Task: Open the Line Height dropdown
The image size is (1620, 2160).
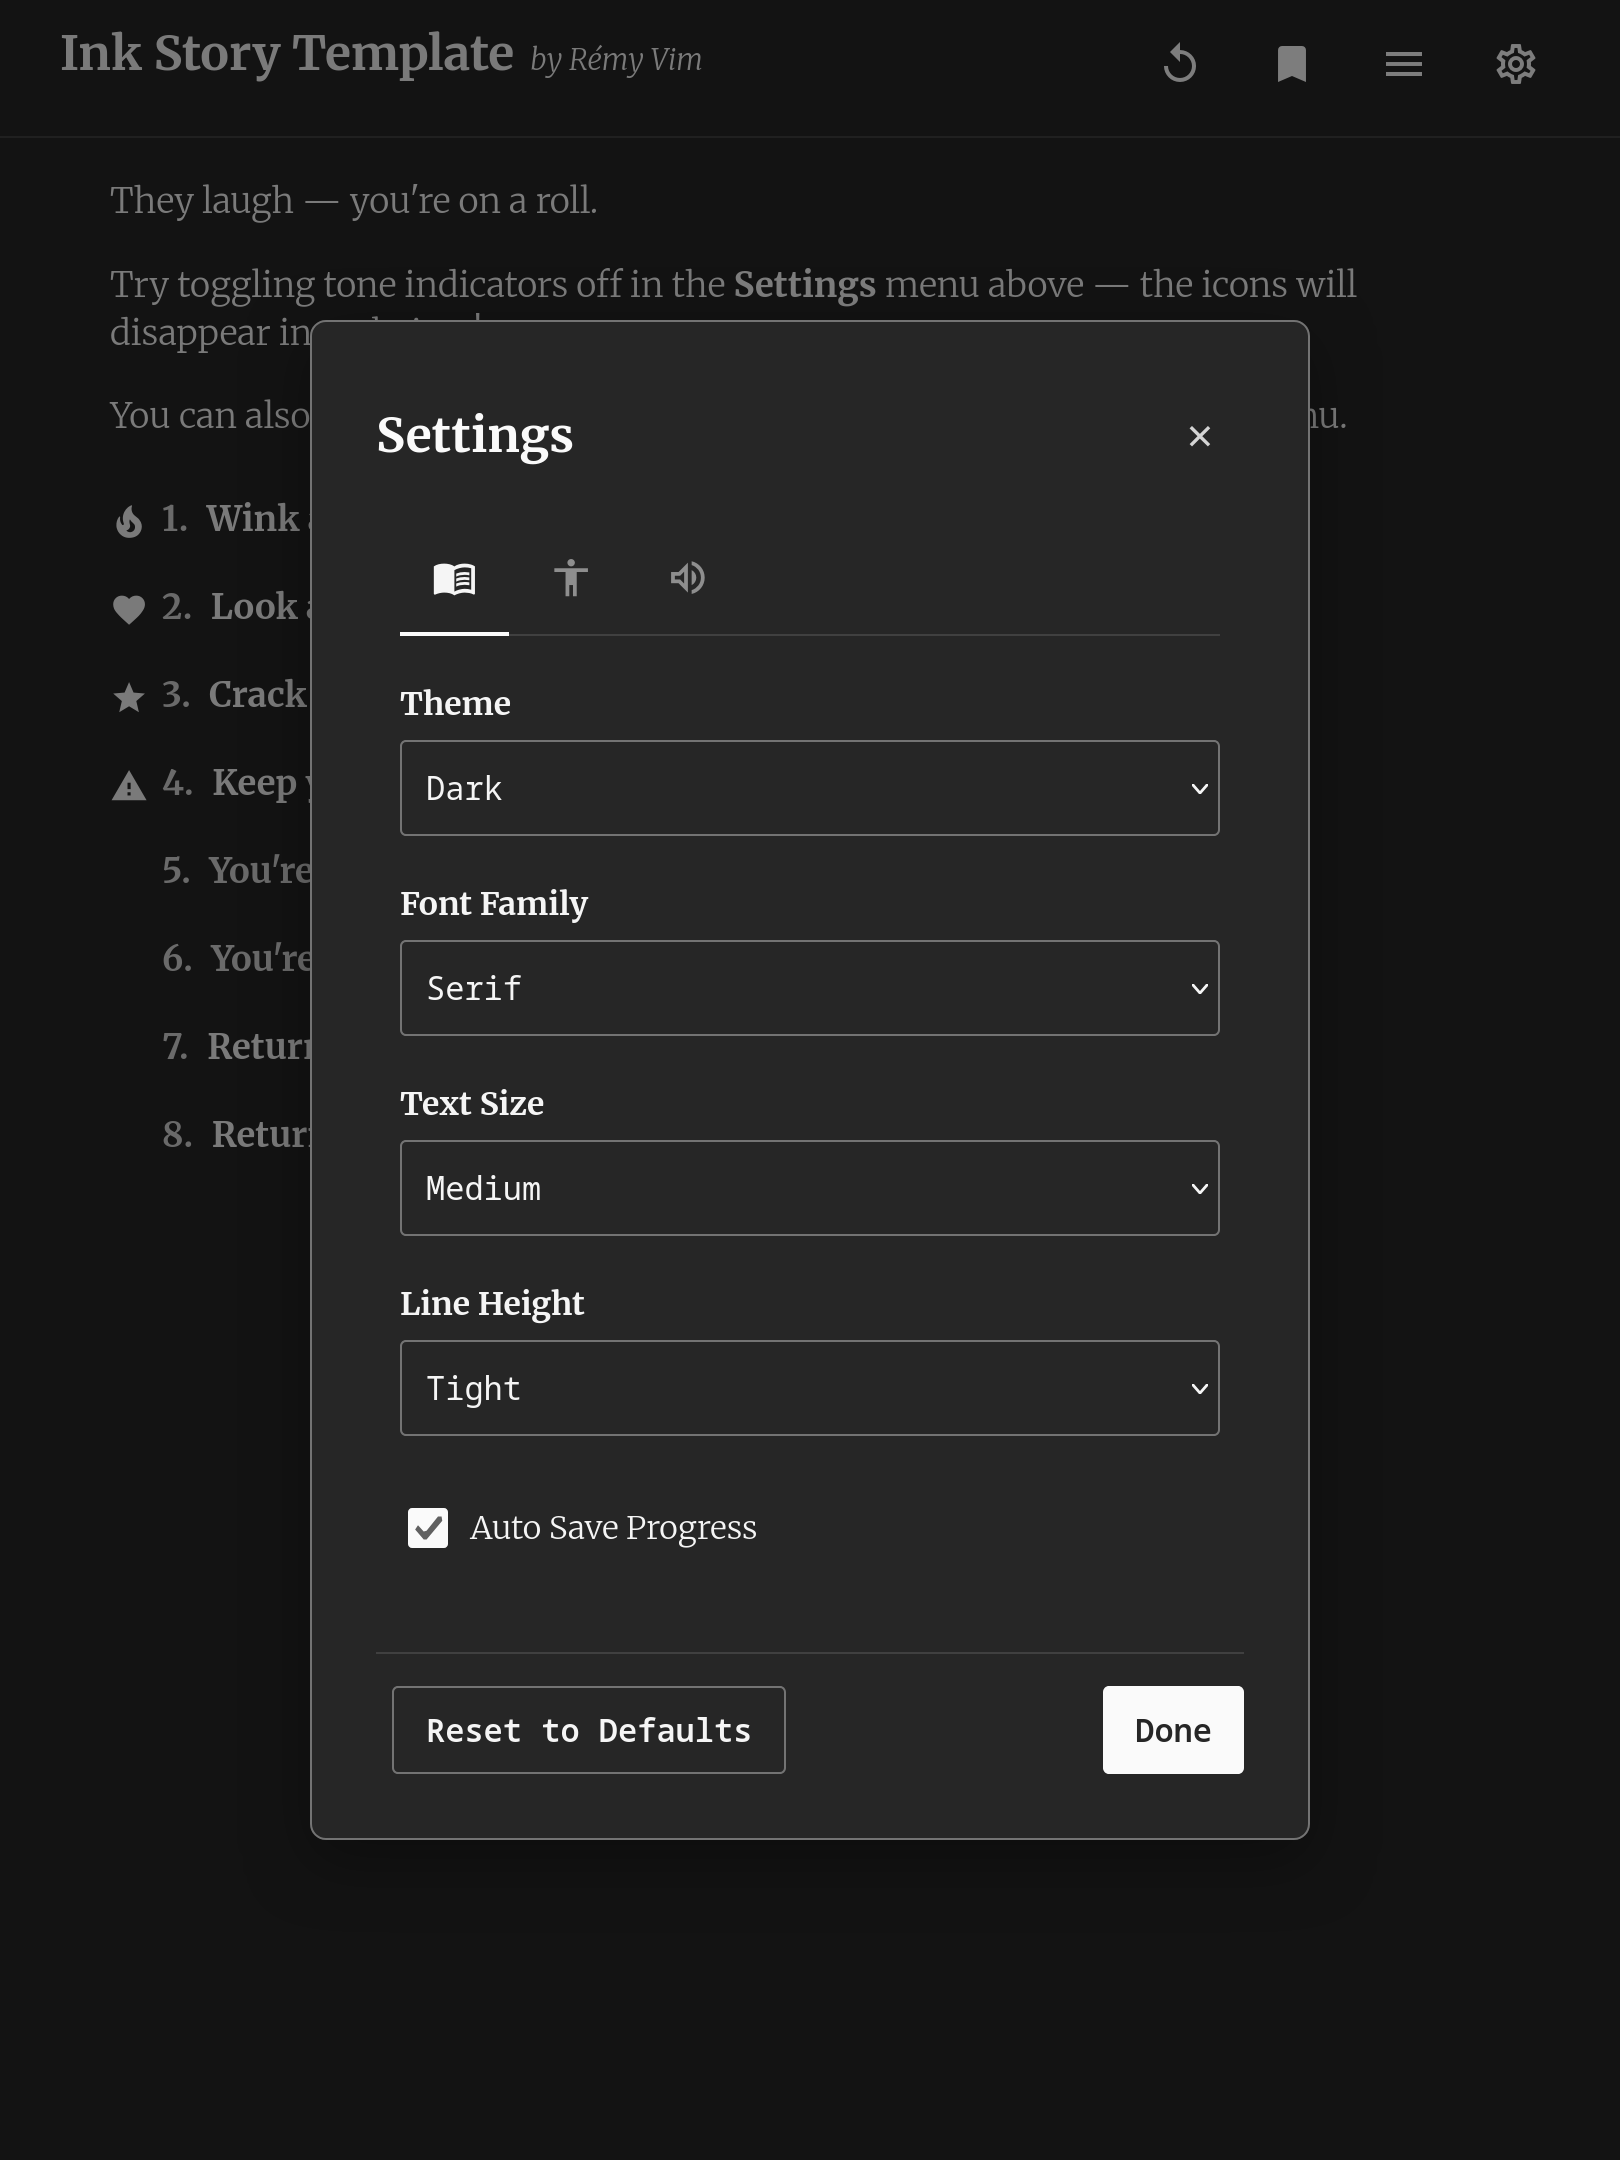Action: pos(810,1388)
